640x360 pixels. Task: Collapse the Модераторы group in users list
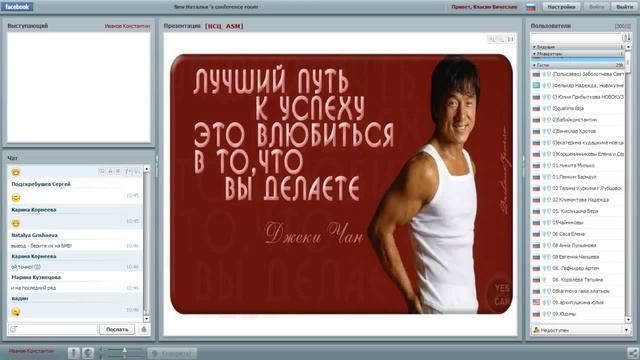(x=578, y=53)
